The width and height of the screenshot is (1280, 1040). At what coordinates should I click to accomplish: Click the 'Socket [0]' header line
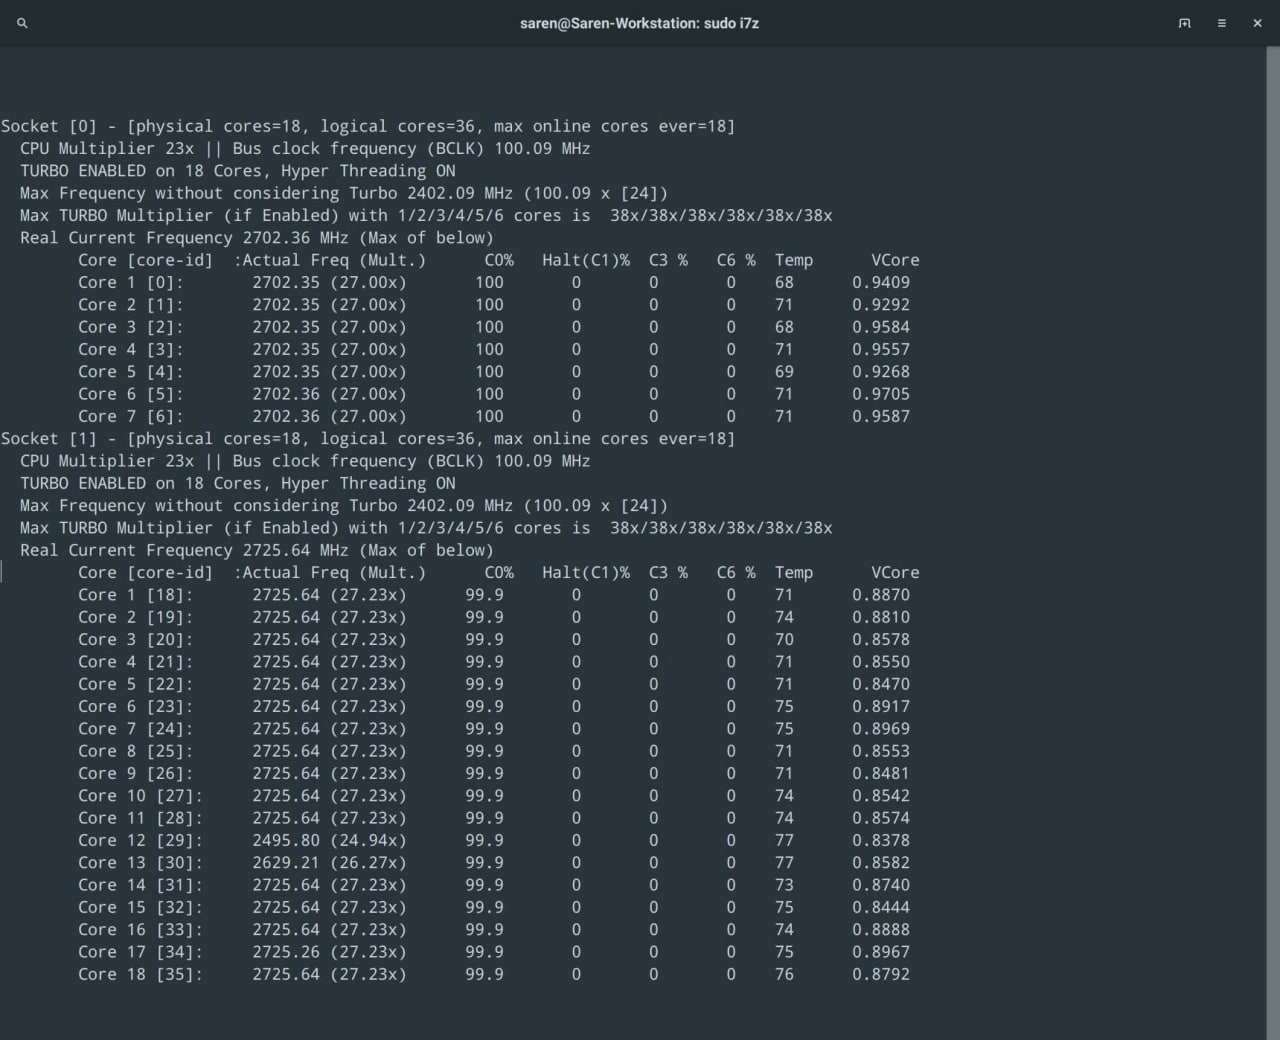coord(368,126)
